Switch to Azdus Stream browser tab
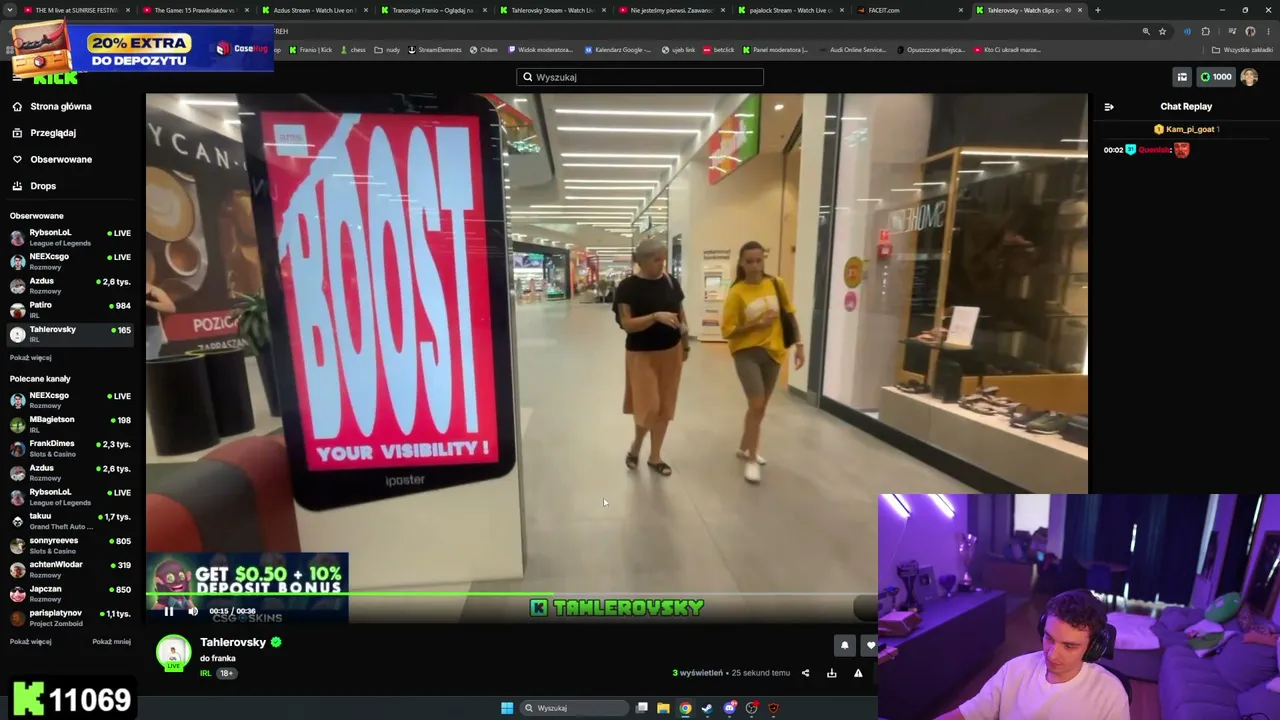Viewport: 1280px width, 720px height. [x=314, y=10]
